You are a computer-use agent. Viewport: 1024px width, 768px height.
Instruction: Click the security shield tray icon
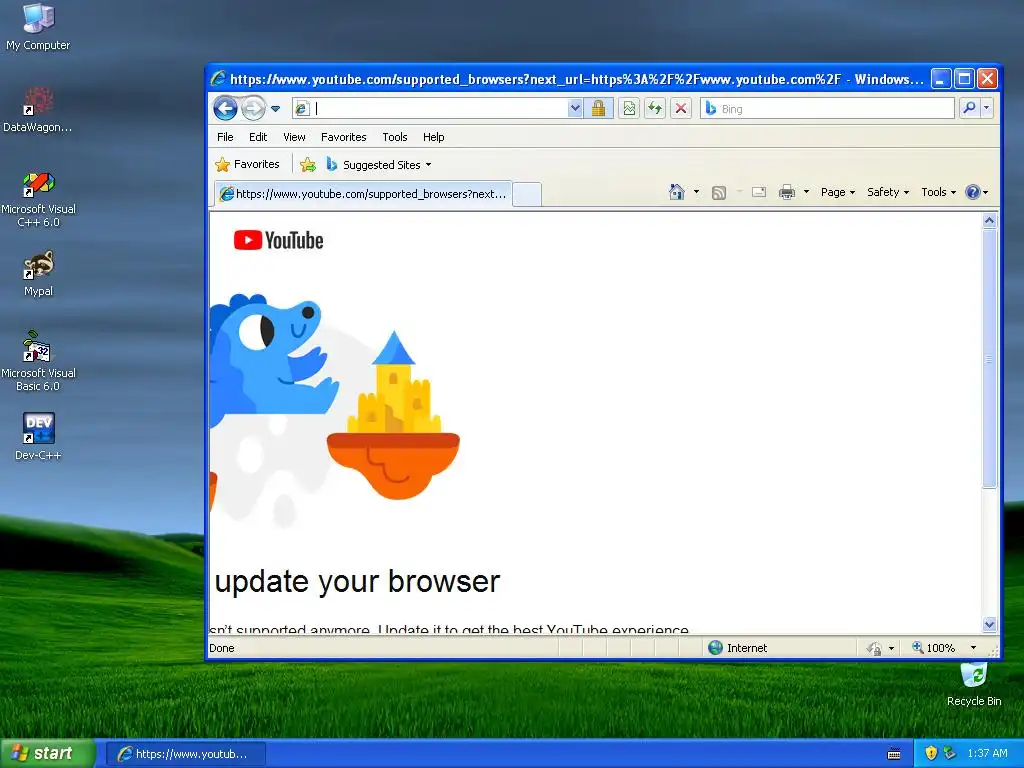click(x=931, y=753)
